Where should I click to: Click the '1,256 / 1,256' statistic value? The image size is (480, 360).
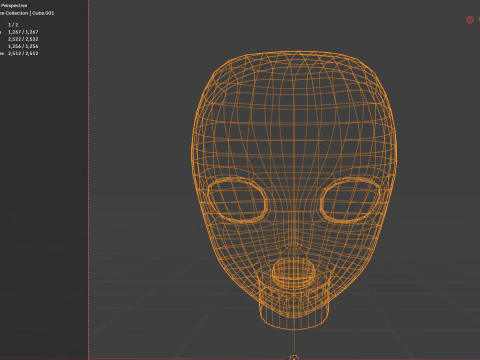[23, 46]
